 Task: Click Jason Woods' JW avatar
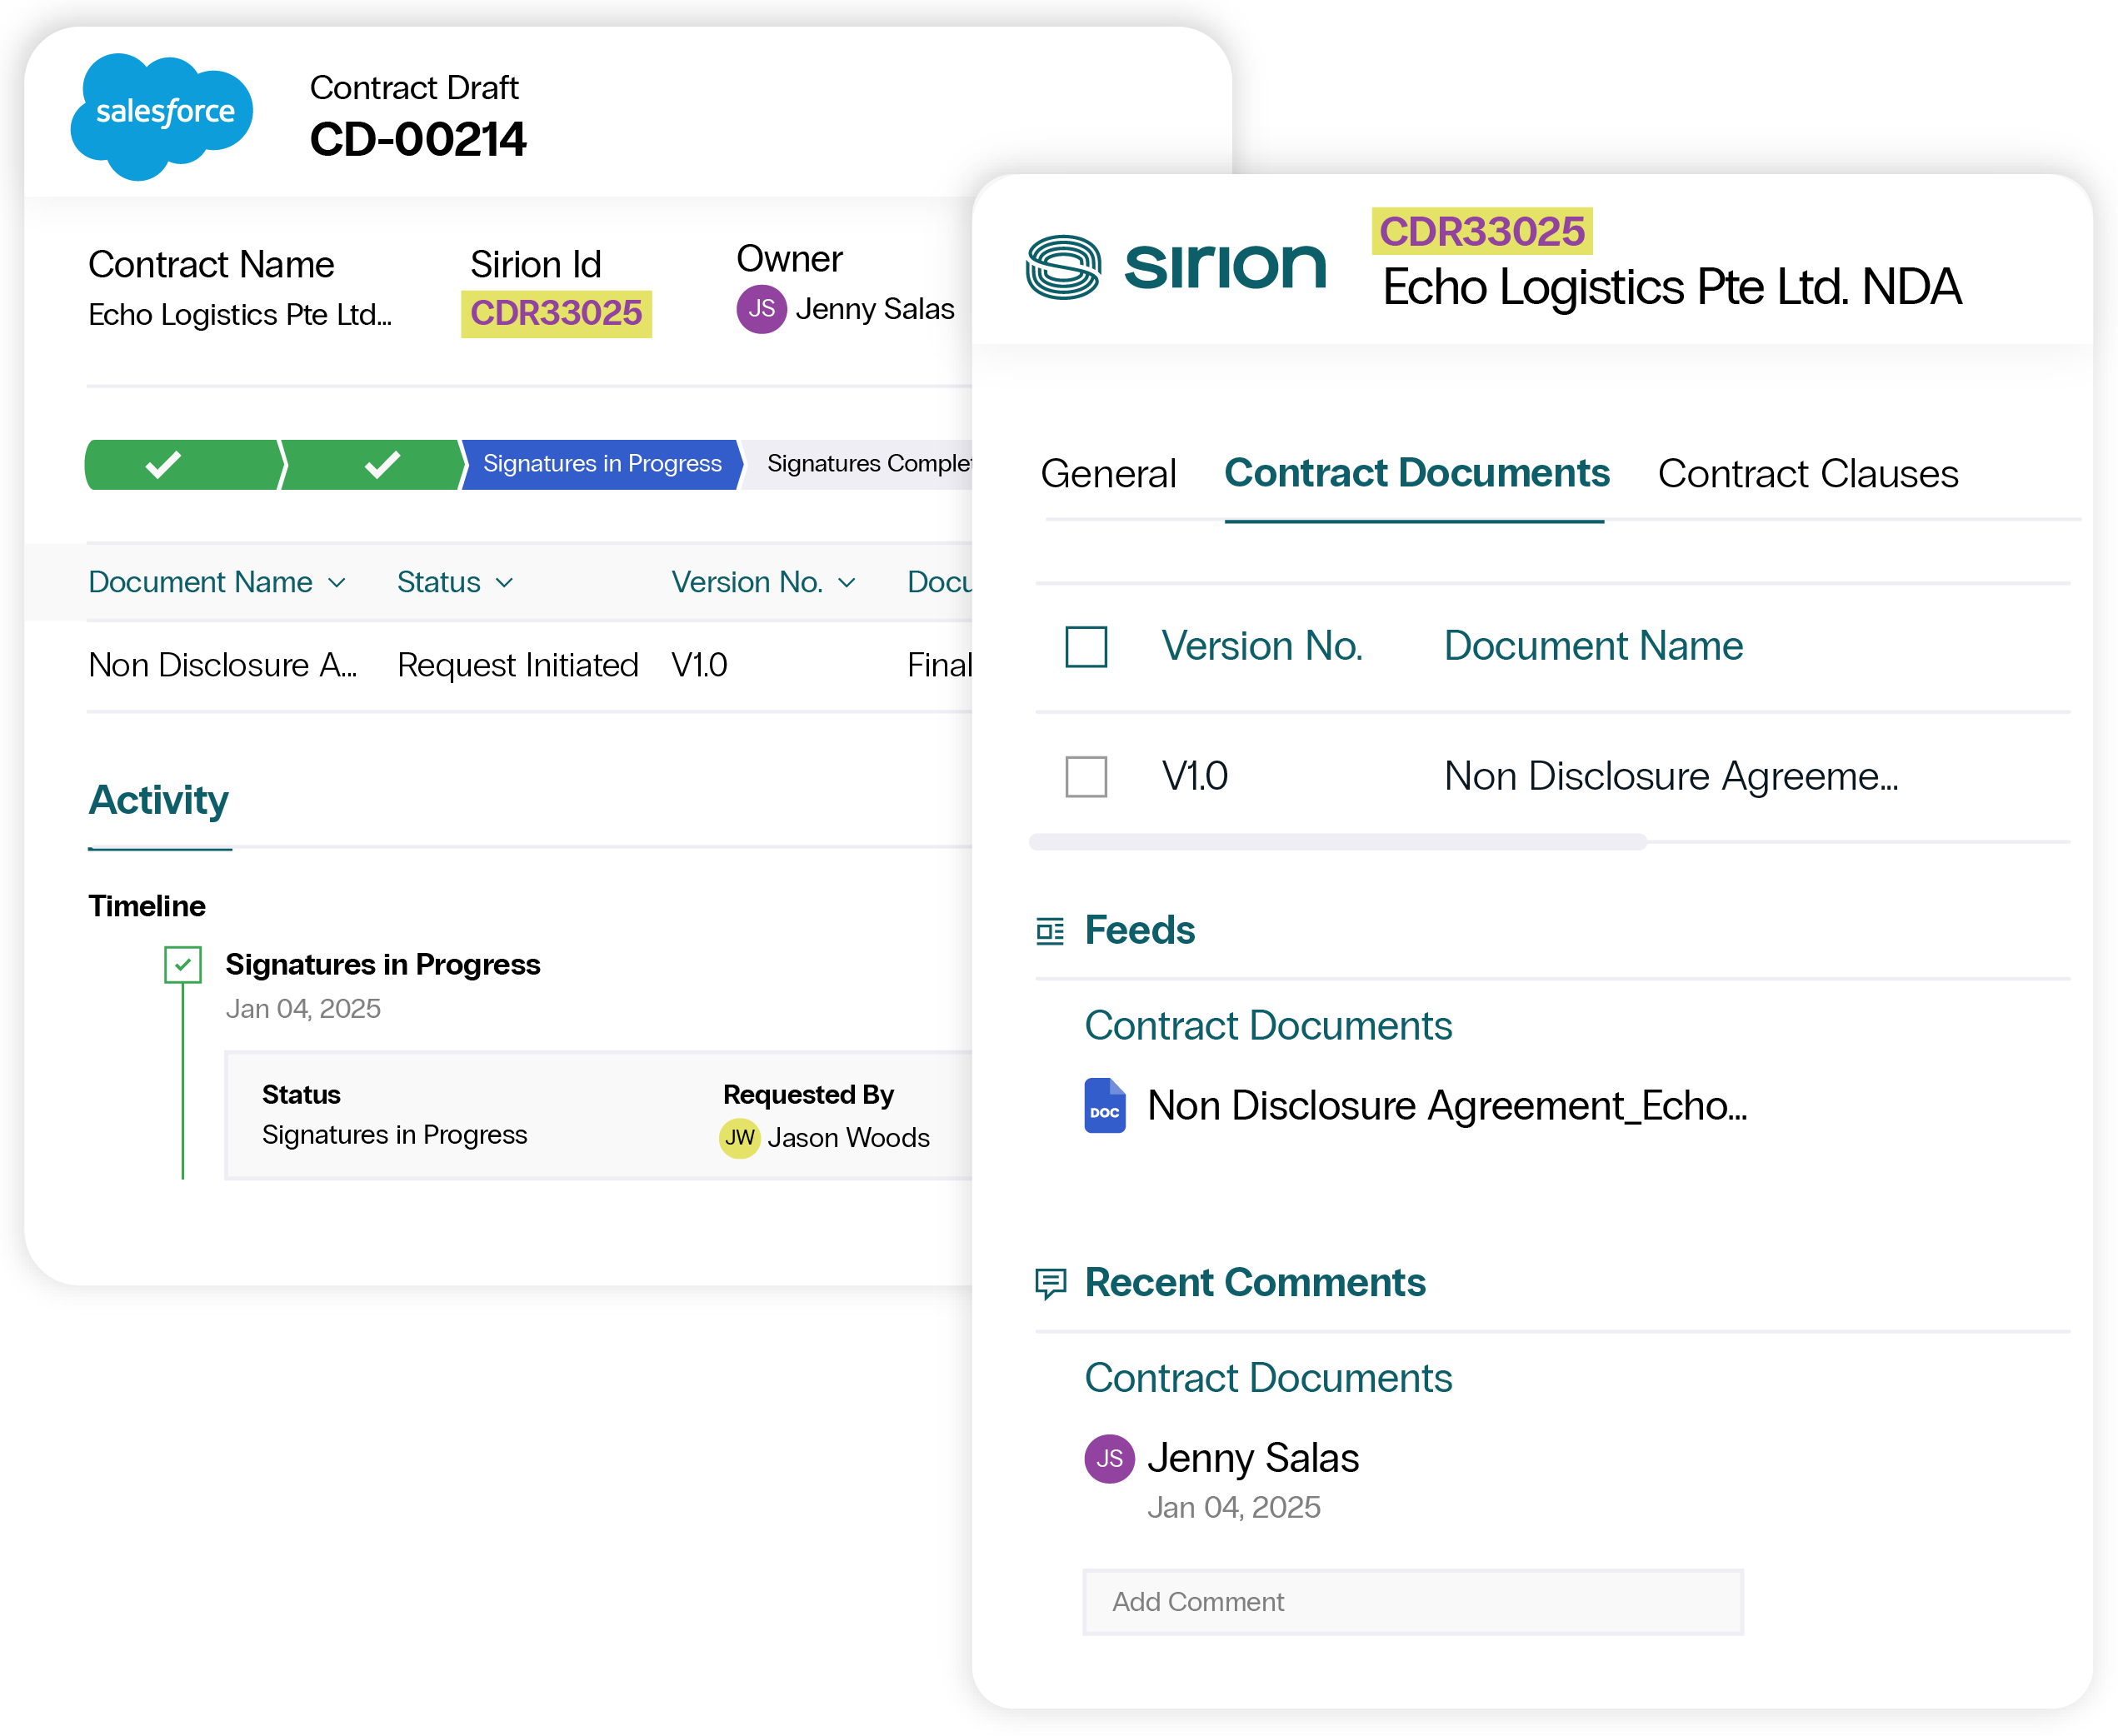point(739,1138)
